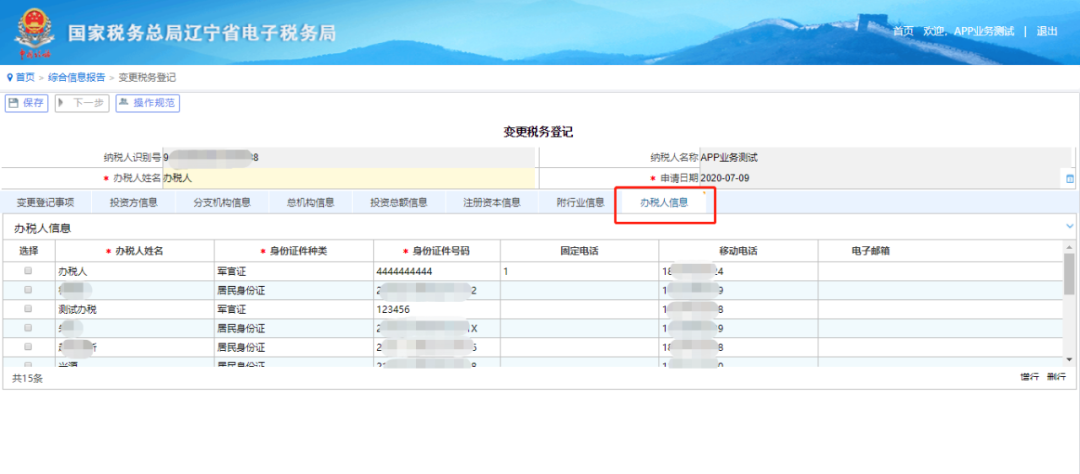Click the 身份证件种类 column header
The width and height of the screenshot is (1080, 474).
point(294,251)
